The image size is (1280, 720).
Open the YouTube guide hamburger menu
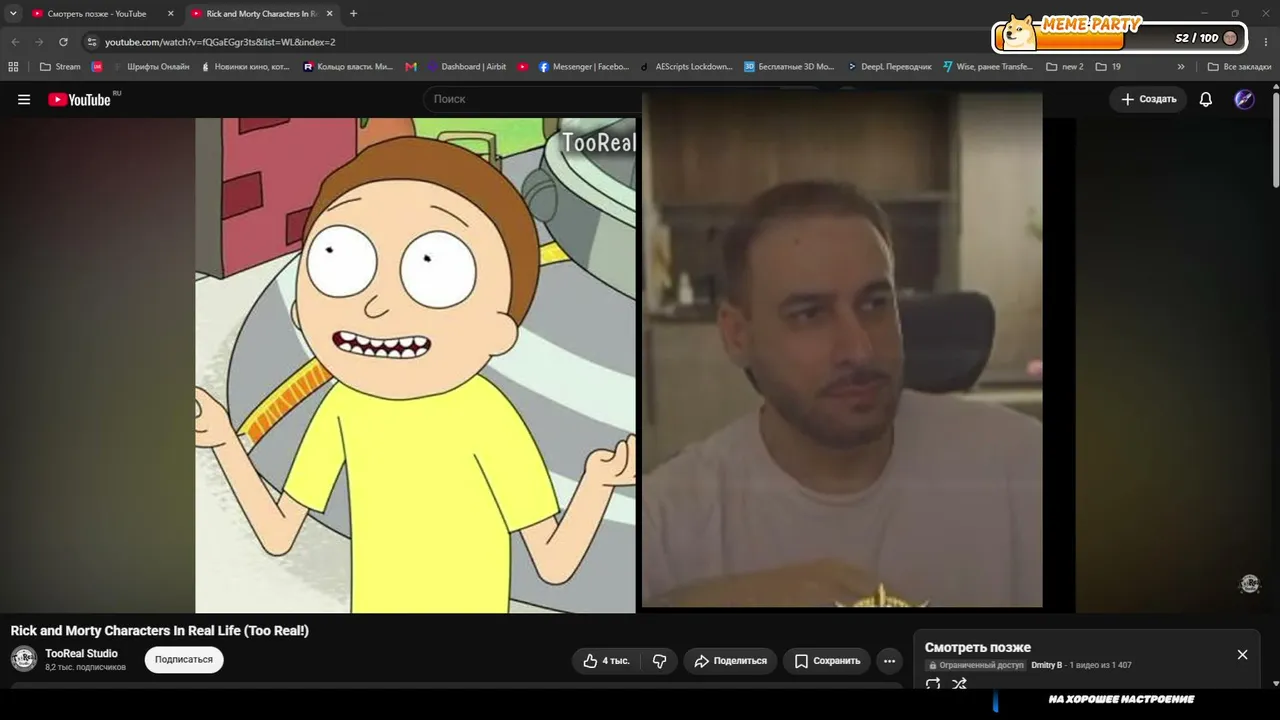pos(24,99)
